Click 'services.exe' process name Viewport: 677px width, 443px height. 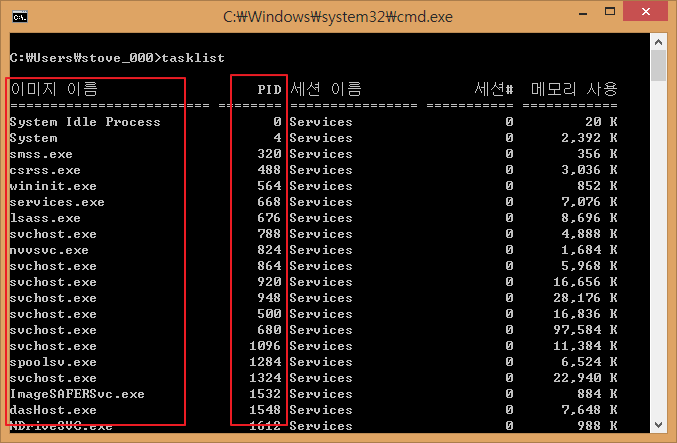click(x=57, y=202)
